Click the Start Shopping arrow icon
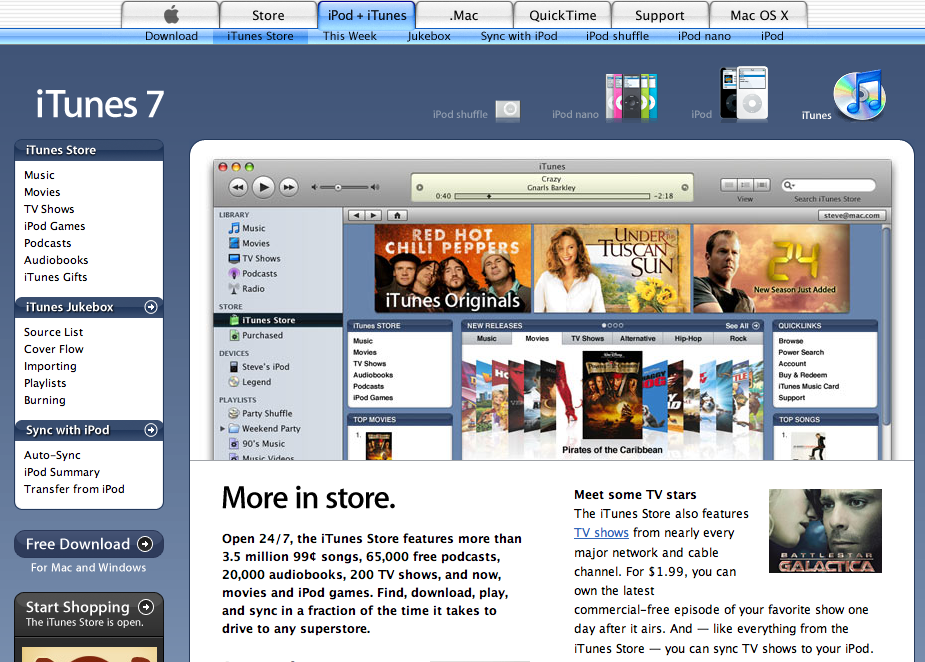The width and height of the screenshot is (925, 662). click(146, 607)
